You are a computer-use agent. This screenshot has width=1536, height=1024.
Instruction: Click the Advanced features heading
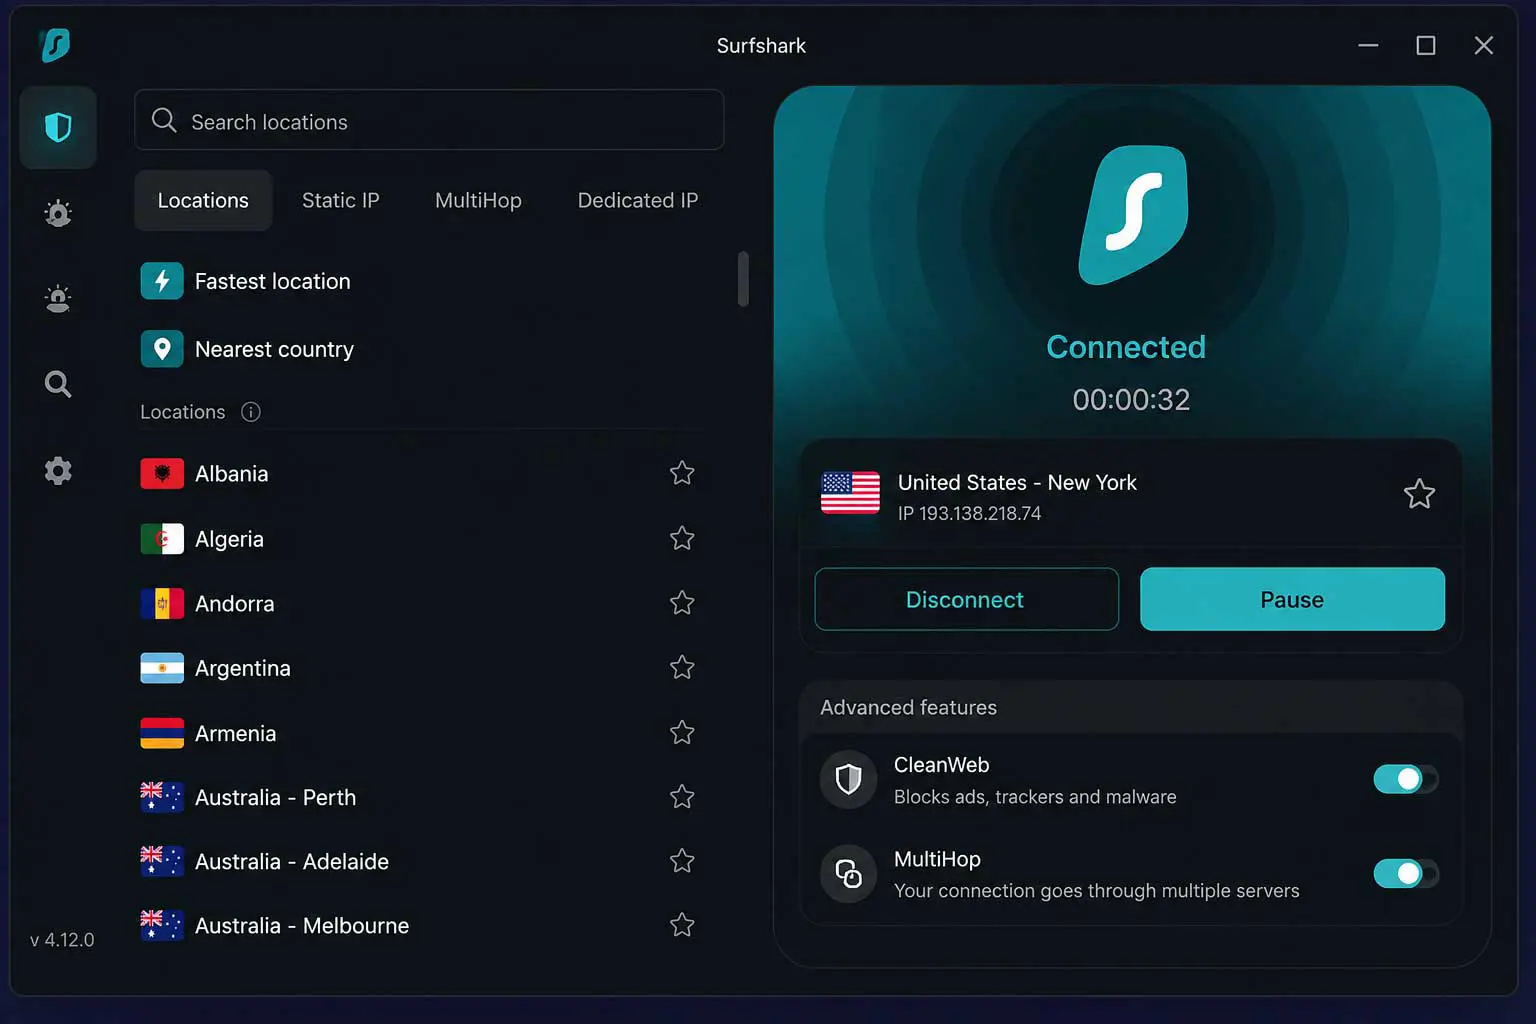(908, 707)
